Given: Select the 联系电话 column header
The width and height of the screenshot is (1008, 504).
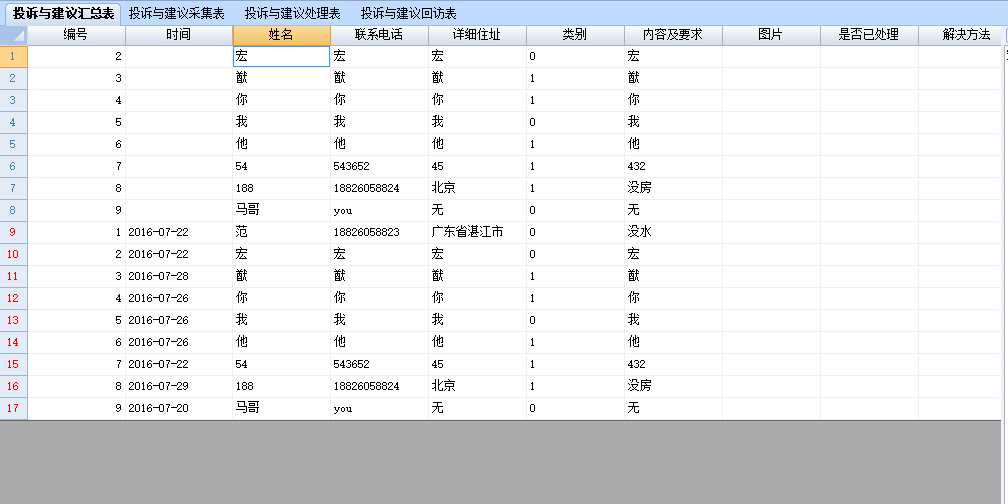Looking at the screenshot, I should (379, 35).
